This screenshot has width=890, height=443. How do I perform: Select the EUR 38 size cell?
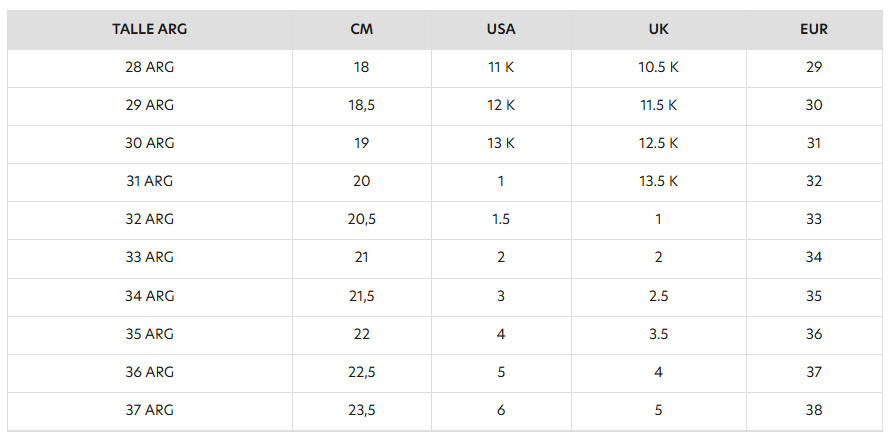click(814, 410)
